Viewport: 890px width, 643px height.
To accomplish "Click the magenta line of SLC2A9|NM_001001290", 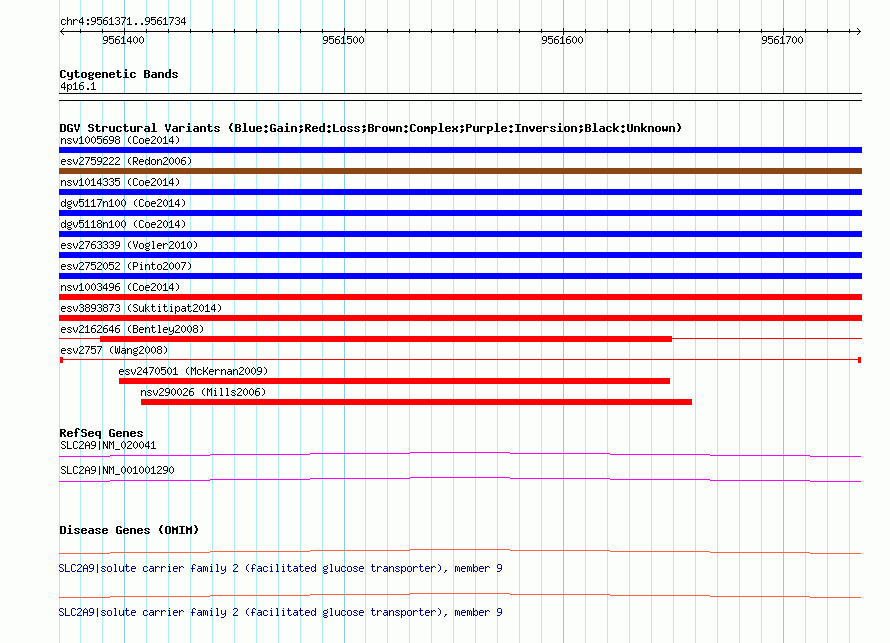I will pos(460,479).
